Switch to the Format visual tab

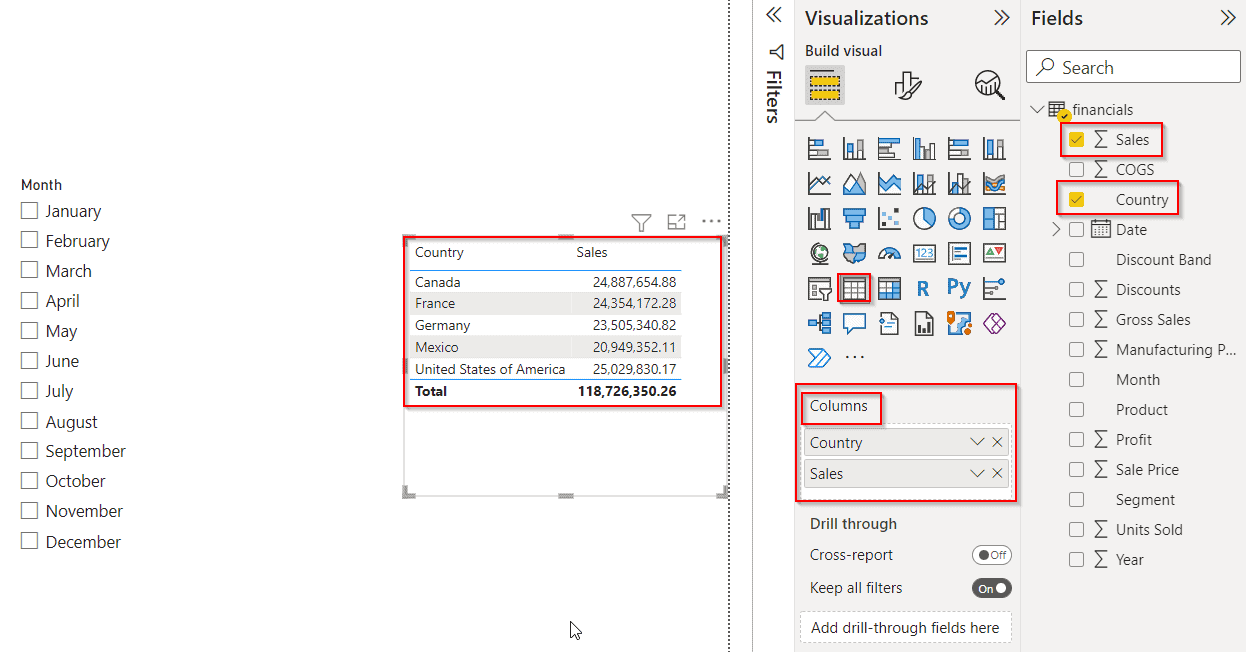(908, 86)
